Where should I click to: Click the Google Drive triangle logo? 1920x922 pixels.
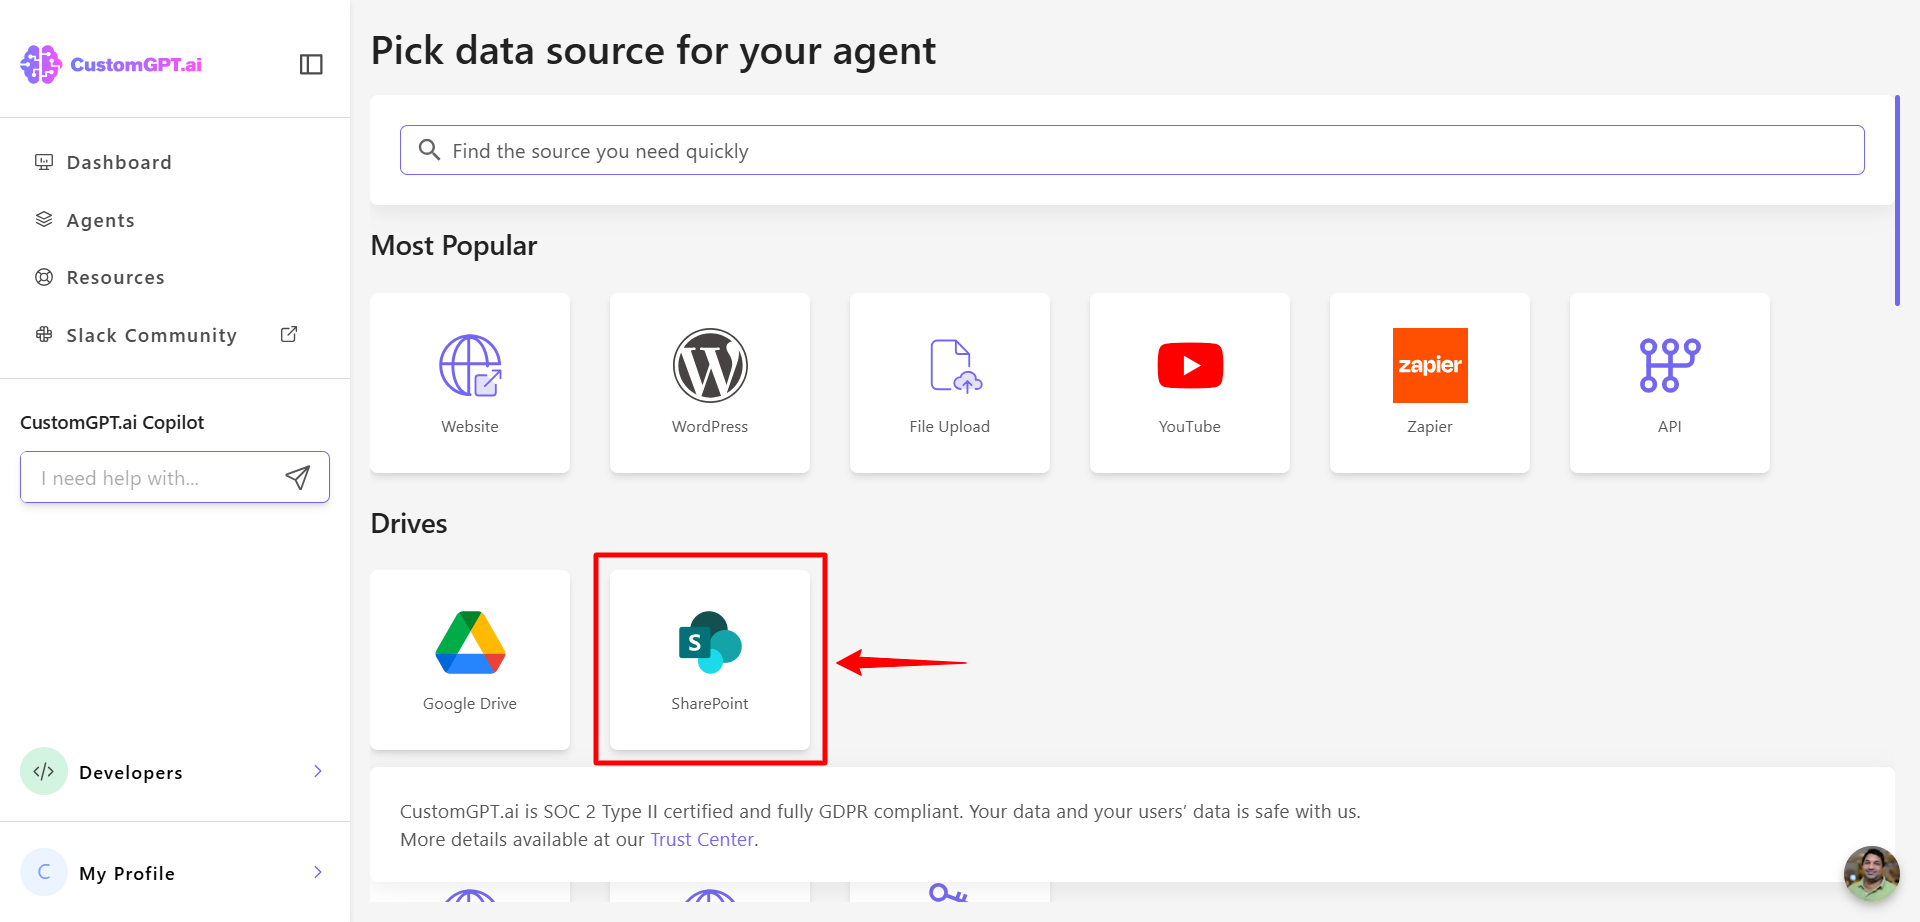470,642
